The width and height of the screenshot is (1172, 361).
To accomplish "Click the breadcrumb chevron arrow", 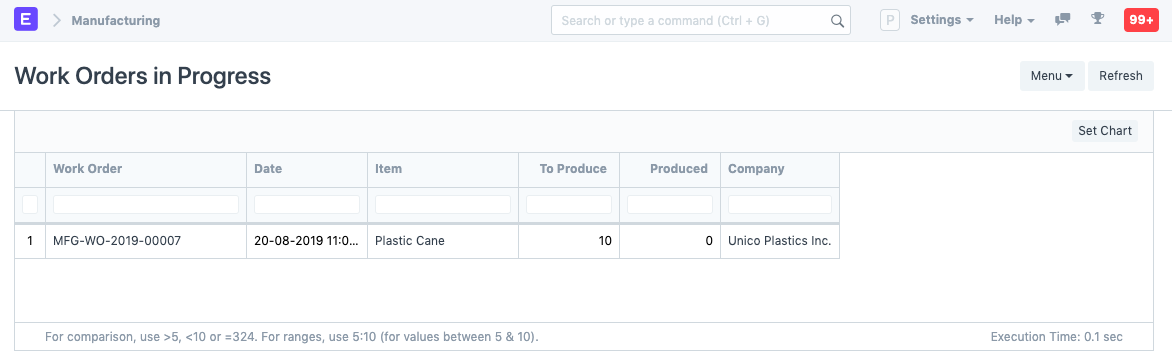I will tap(56, 20).
